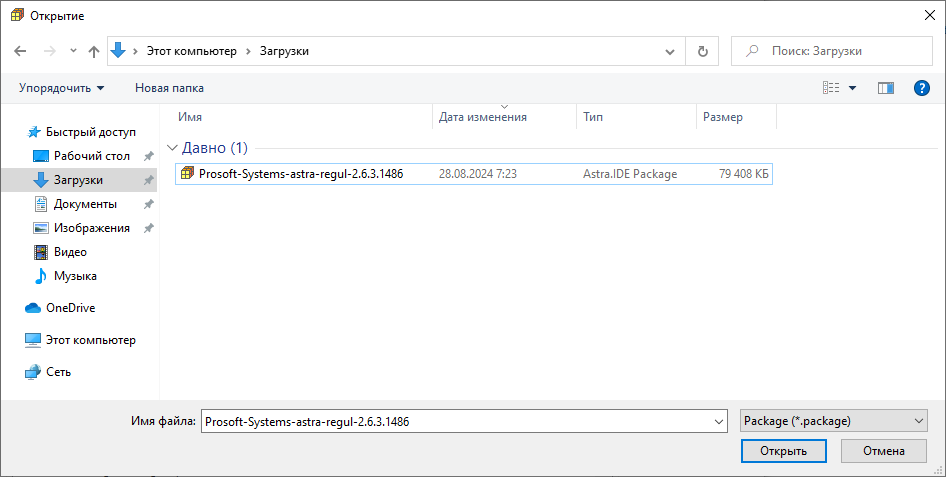Select Рабочий стол in quick access

point(91,156)
